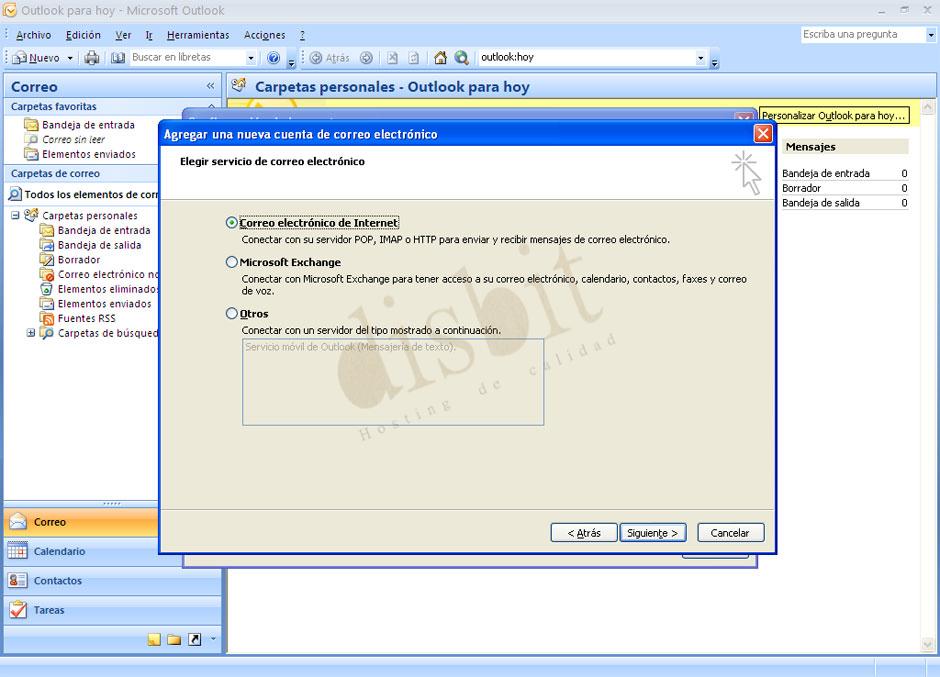
Task: Open the Contactos navigation pane icon
Action: tap(18, 581)
